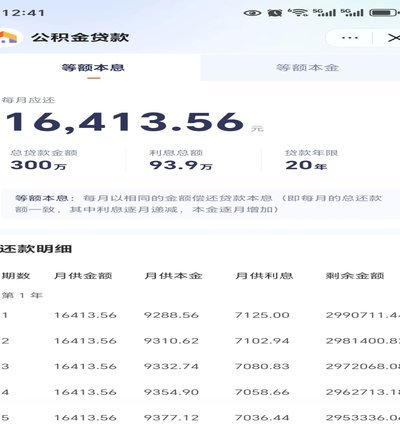Viewport: 400px width, 425px height.
Task: Tap the 剩余金额 column header
Action: pos(355,276)
